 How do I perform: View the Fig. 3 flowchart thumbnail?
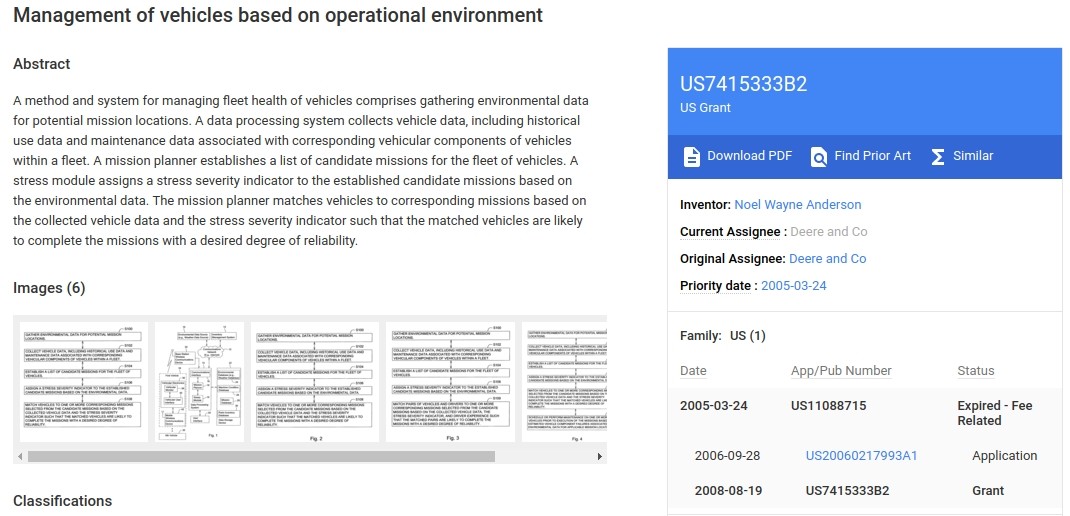tap(450, 381)
